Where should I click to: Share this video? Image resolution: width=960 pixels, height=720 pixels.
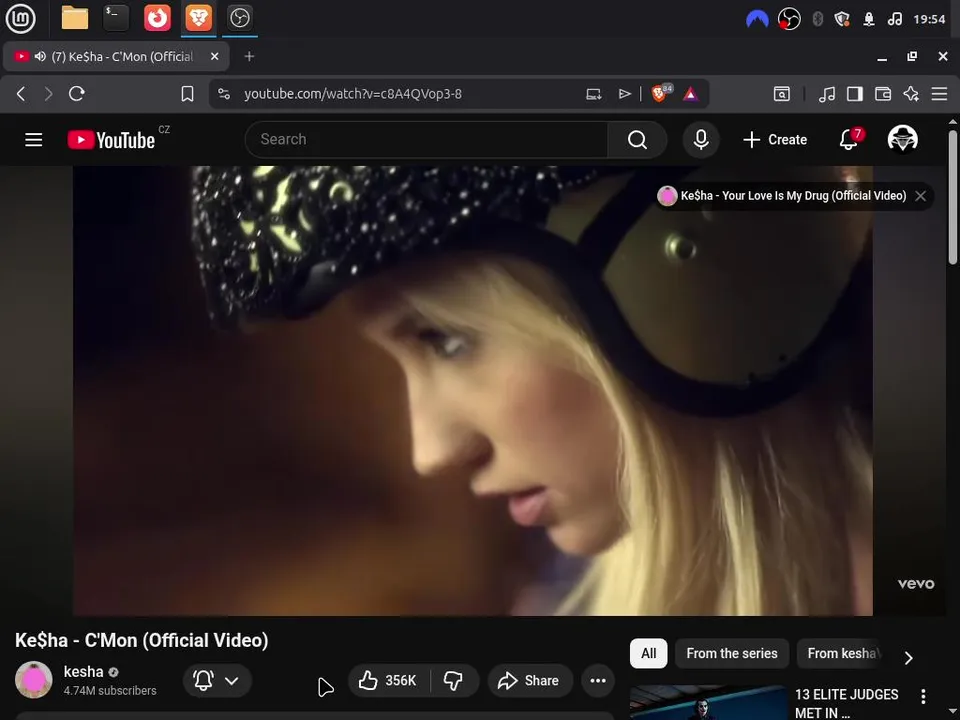[x=530, y=680]
